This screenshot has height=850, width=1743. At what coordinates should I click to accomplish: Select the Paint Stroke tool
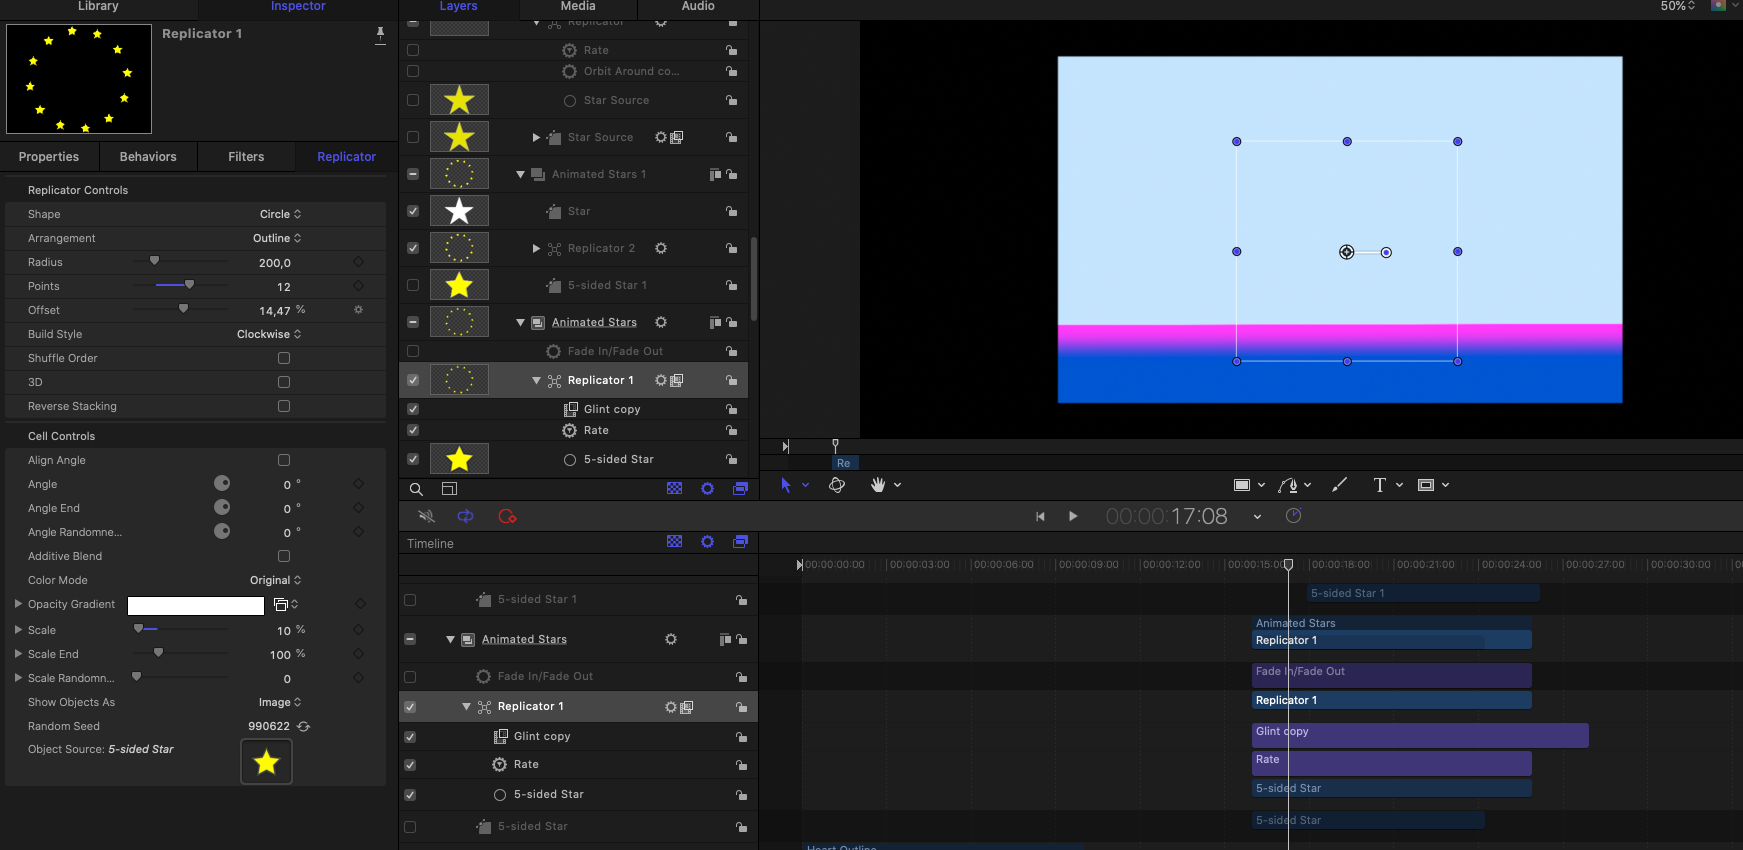point(1339,485)
